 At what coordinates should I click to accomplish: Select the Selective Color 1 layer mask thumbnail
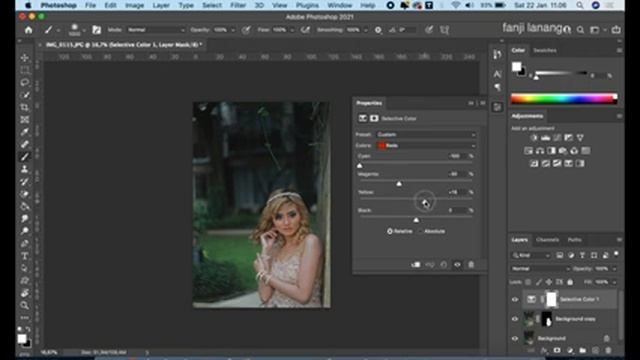coord(551,299)
